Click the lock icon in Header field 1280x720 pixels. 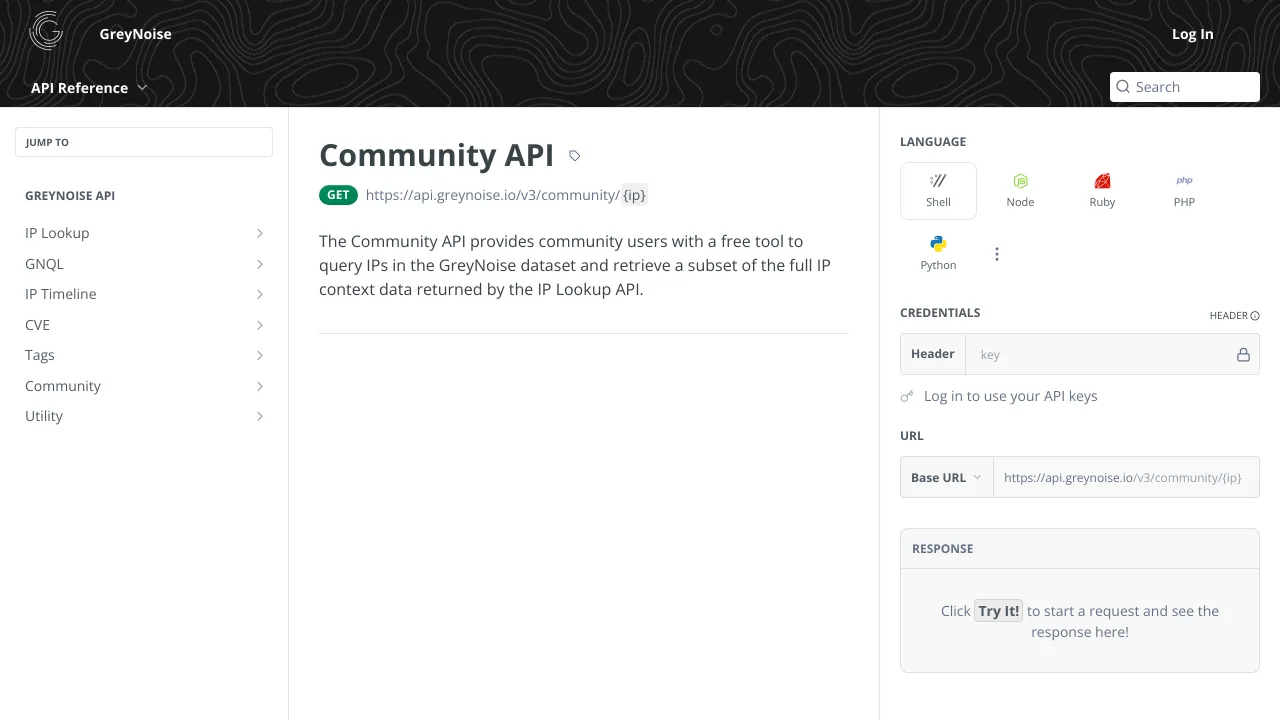click(x=1243, y=354)
